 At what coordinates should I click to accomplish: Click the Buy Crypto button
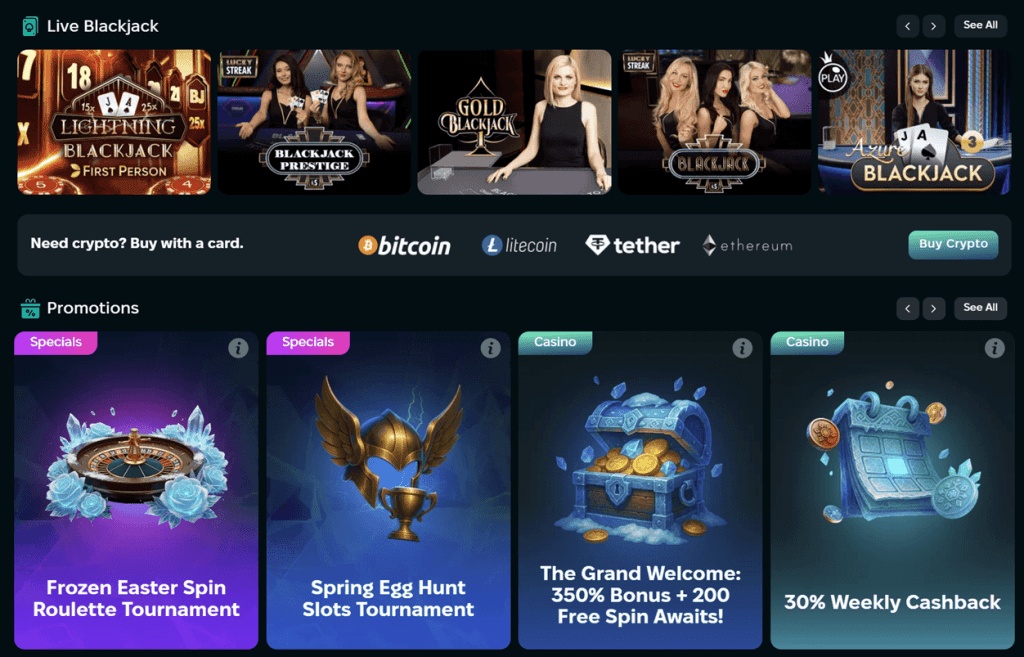(x=953, y=244)
